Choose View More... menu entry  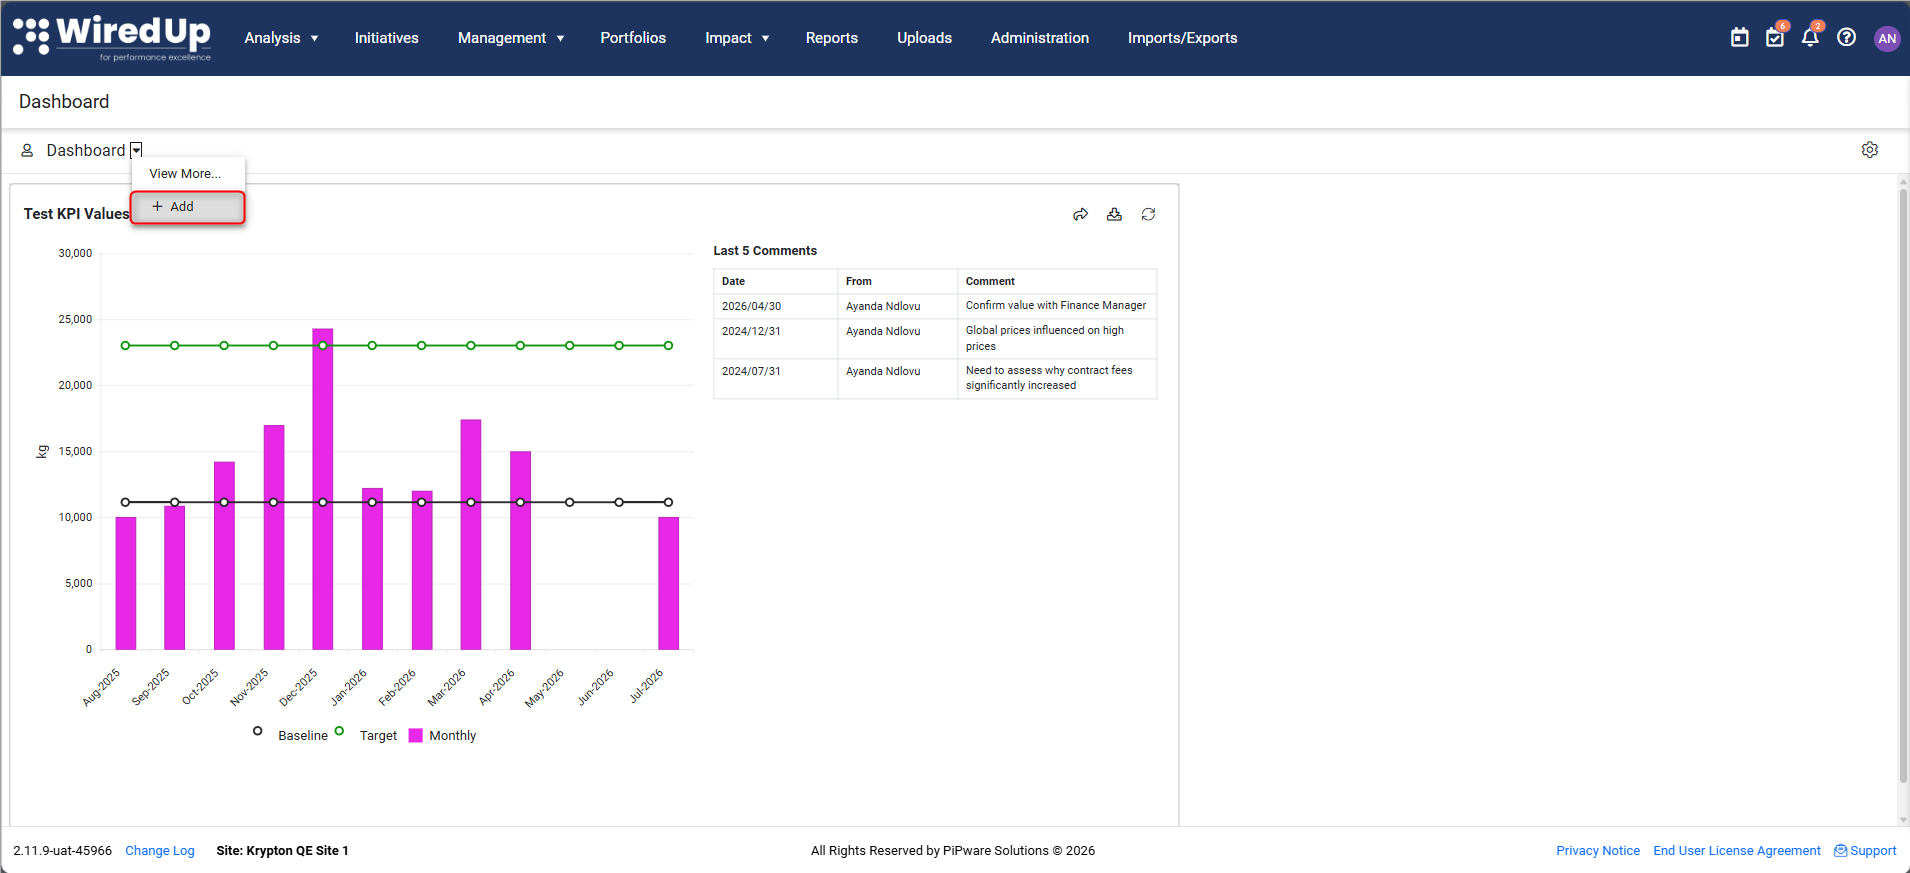185,174
